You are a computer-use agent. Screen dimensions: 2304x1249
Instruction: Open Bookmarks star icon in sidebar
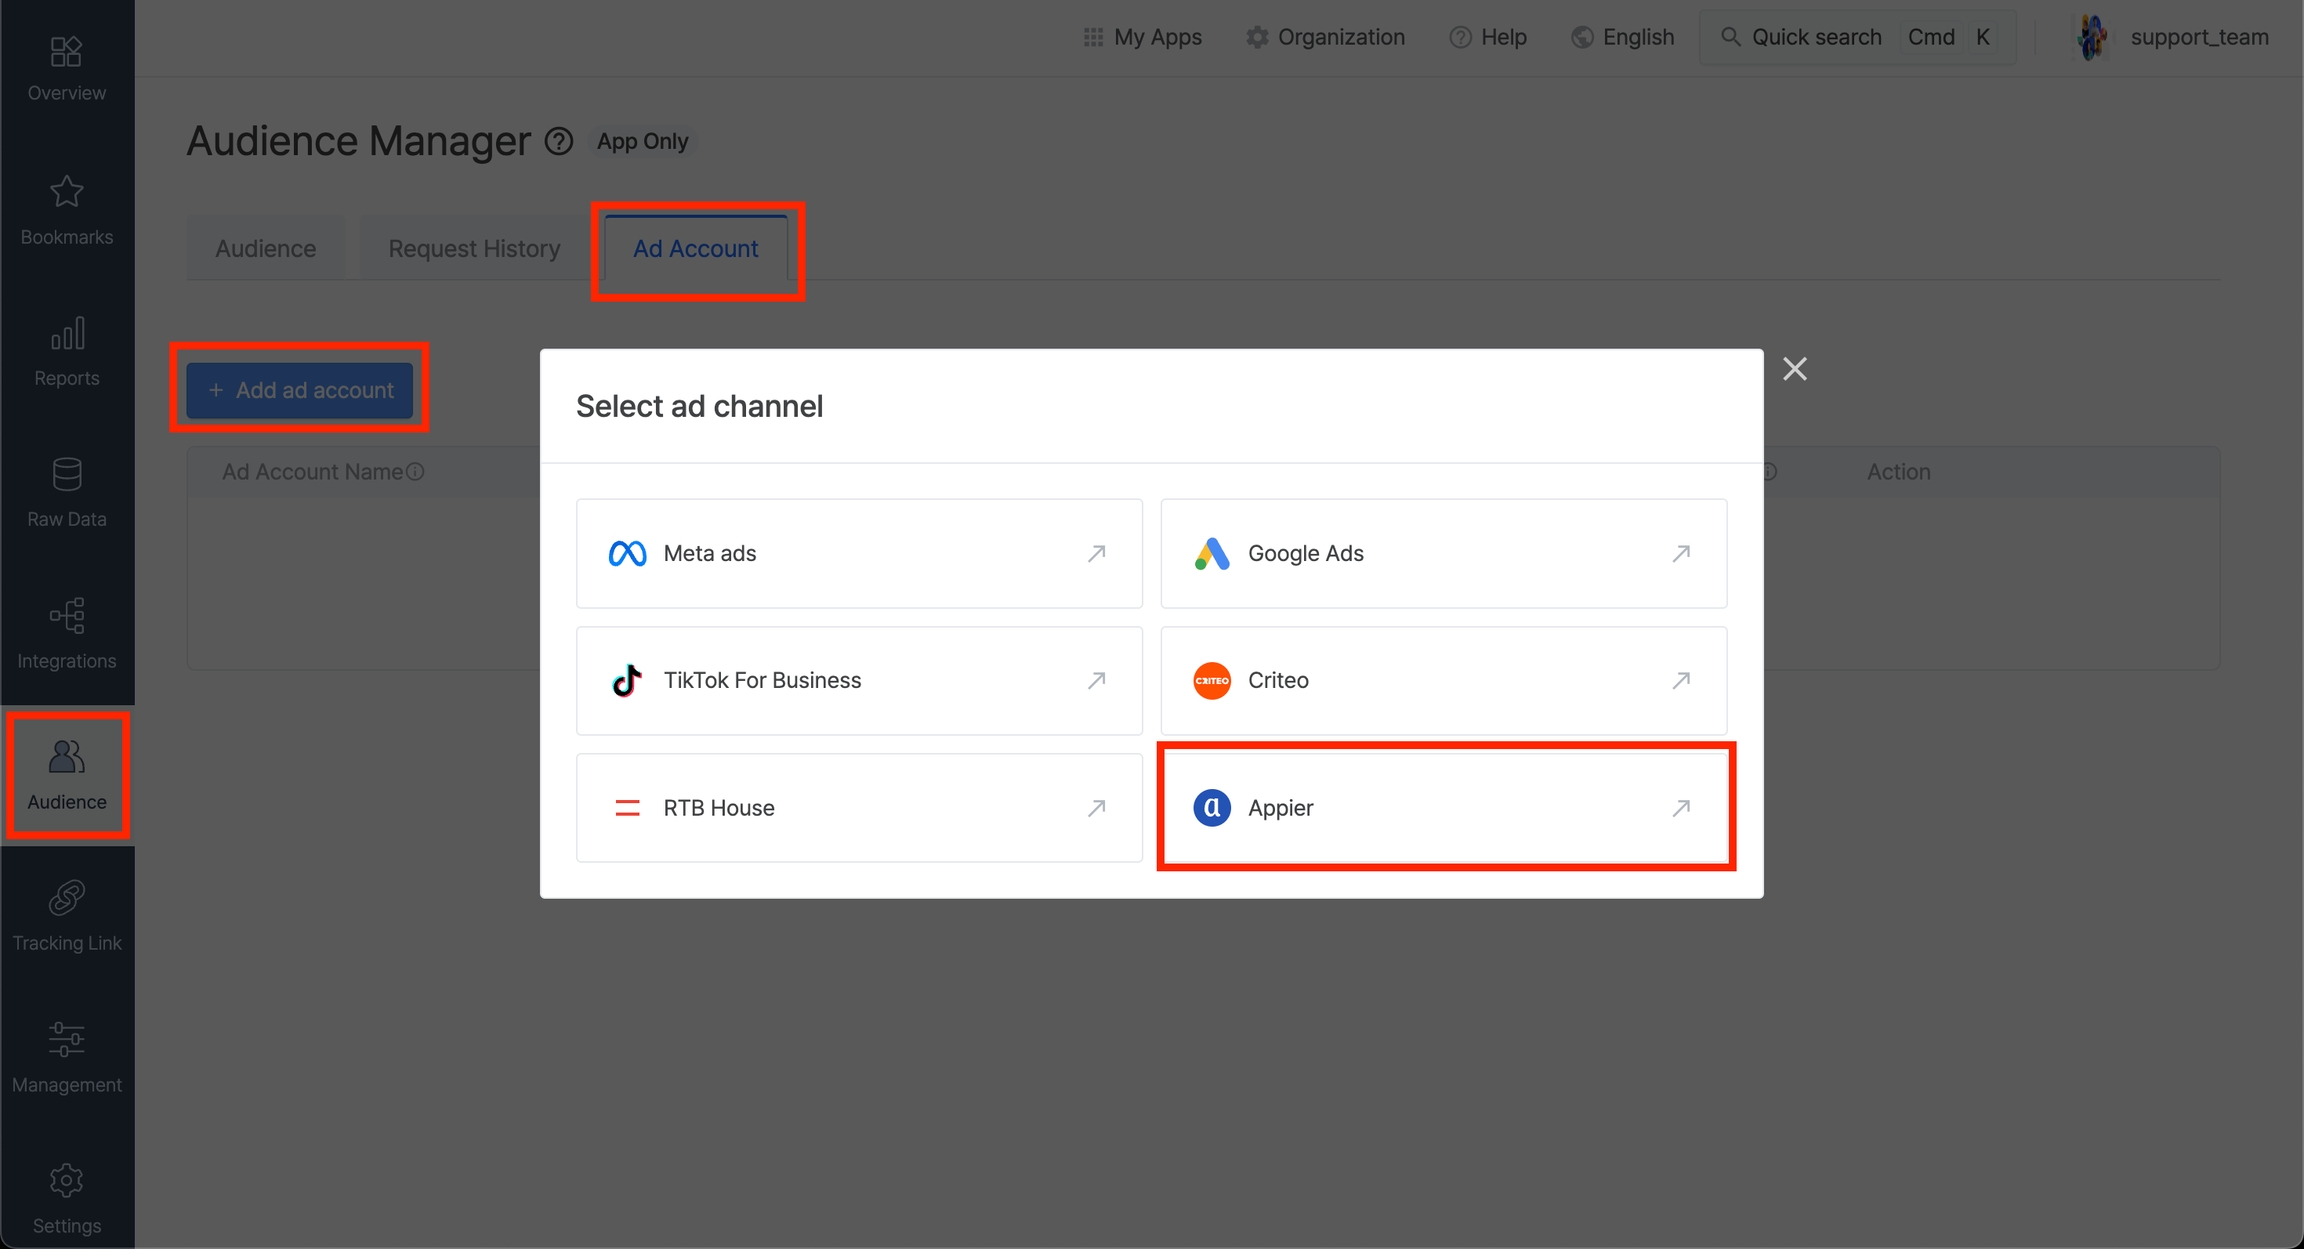[66, 209]
